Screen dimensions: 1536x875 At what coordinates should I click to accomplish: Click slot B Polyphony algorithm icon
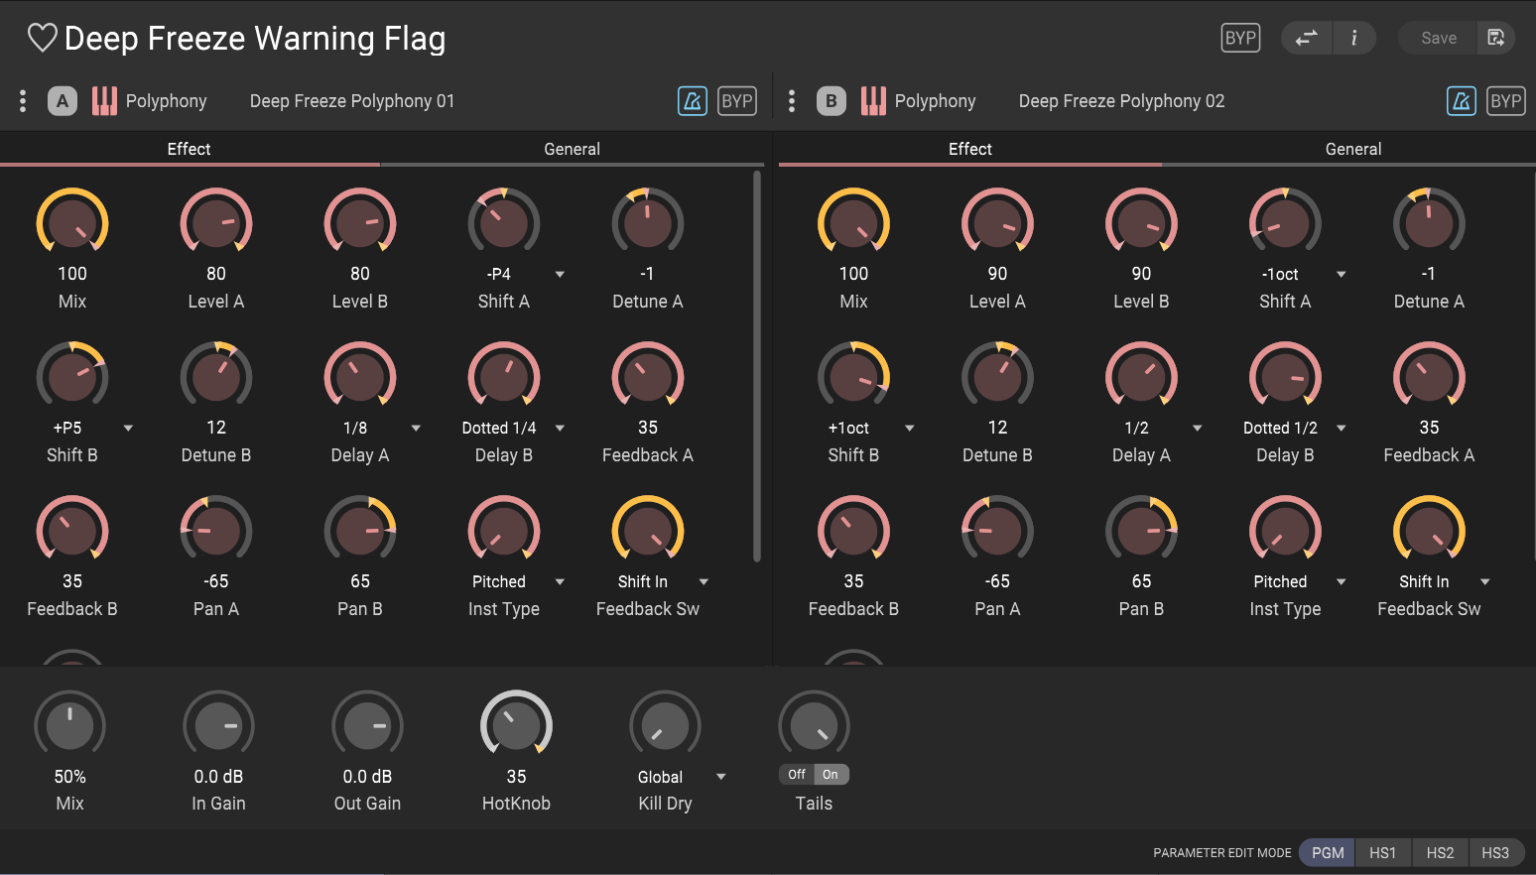pyautogui.click(x=873, y=101)
